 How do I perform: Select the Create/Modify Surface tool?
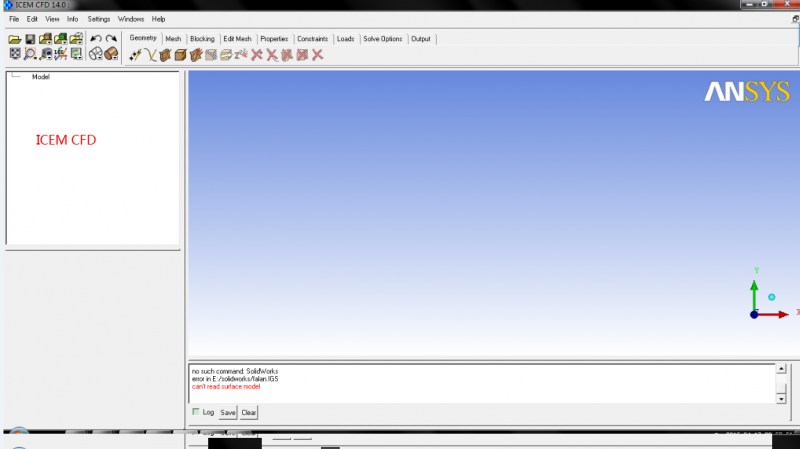pyautogui.click(x=165, y=55)
